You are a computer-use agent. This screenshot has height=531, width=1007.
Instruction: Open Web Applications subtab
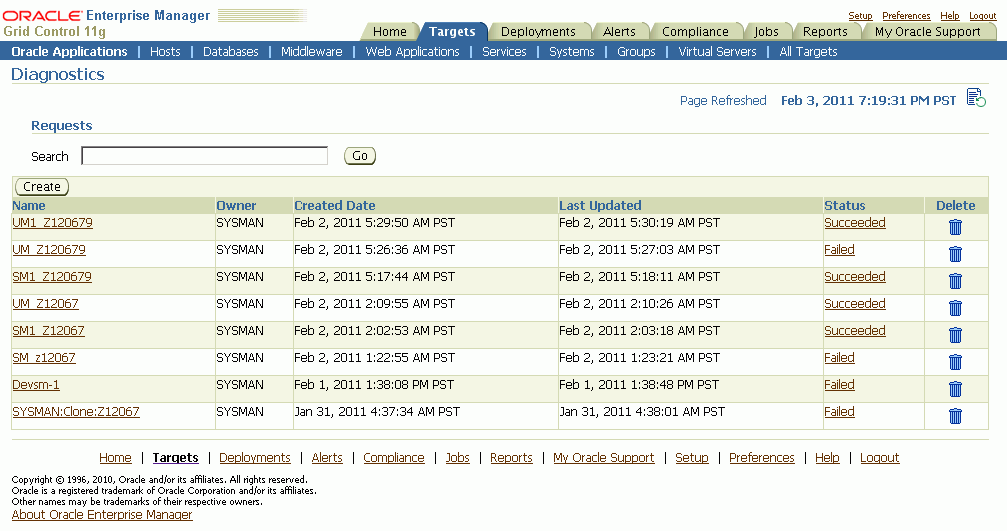coord(412,51)
